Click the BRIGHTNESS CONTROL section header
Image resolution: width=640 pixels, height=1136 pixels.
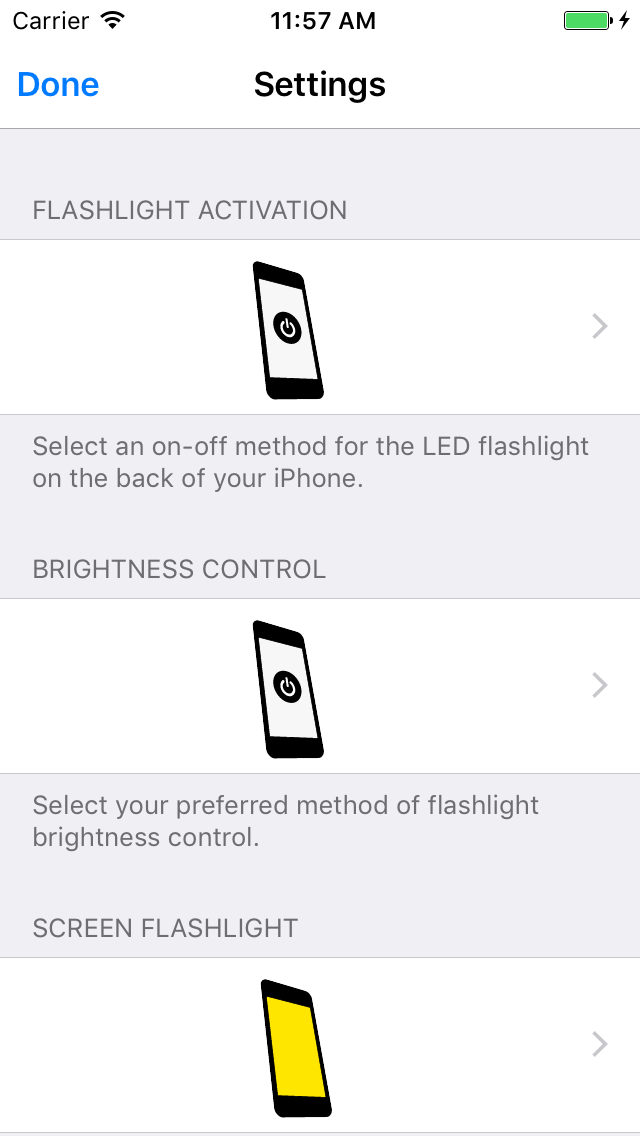click(x=179, y=569)
